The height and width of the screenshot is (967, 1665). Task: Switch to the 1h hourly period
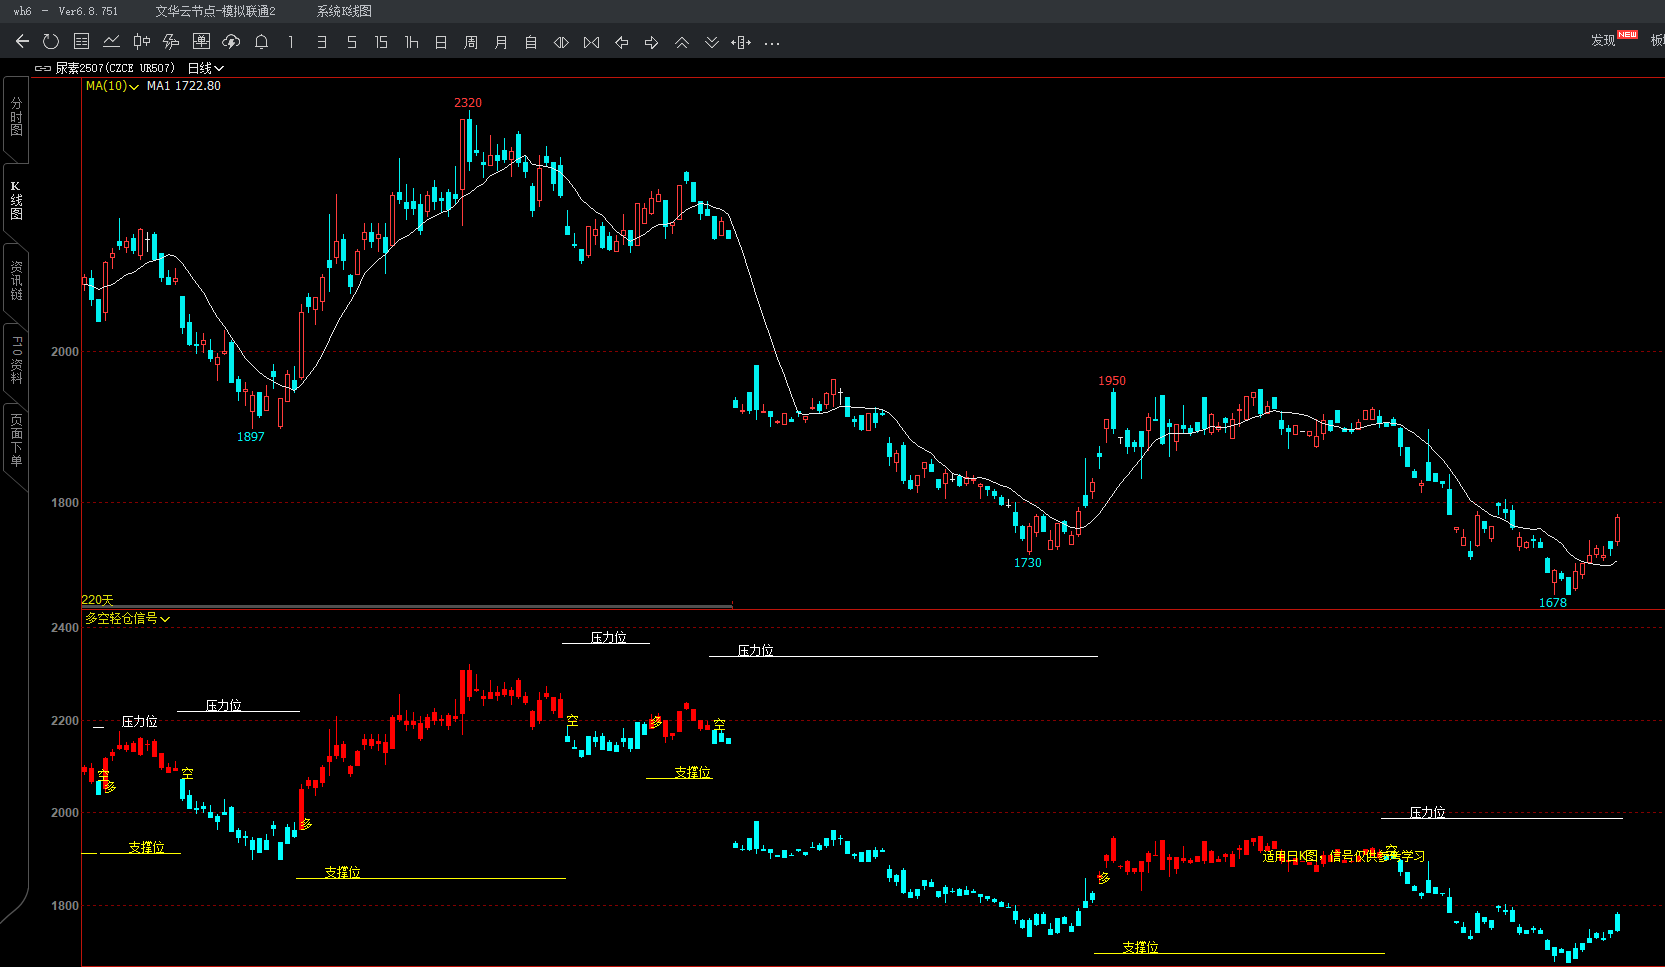411,42
